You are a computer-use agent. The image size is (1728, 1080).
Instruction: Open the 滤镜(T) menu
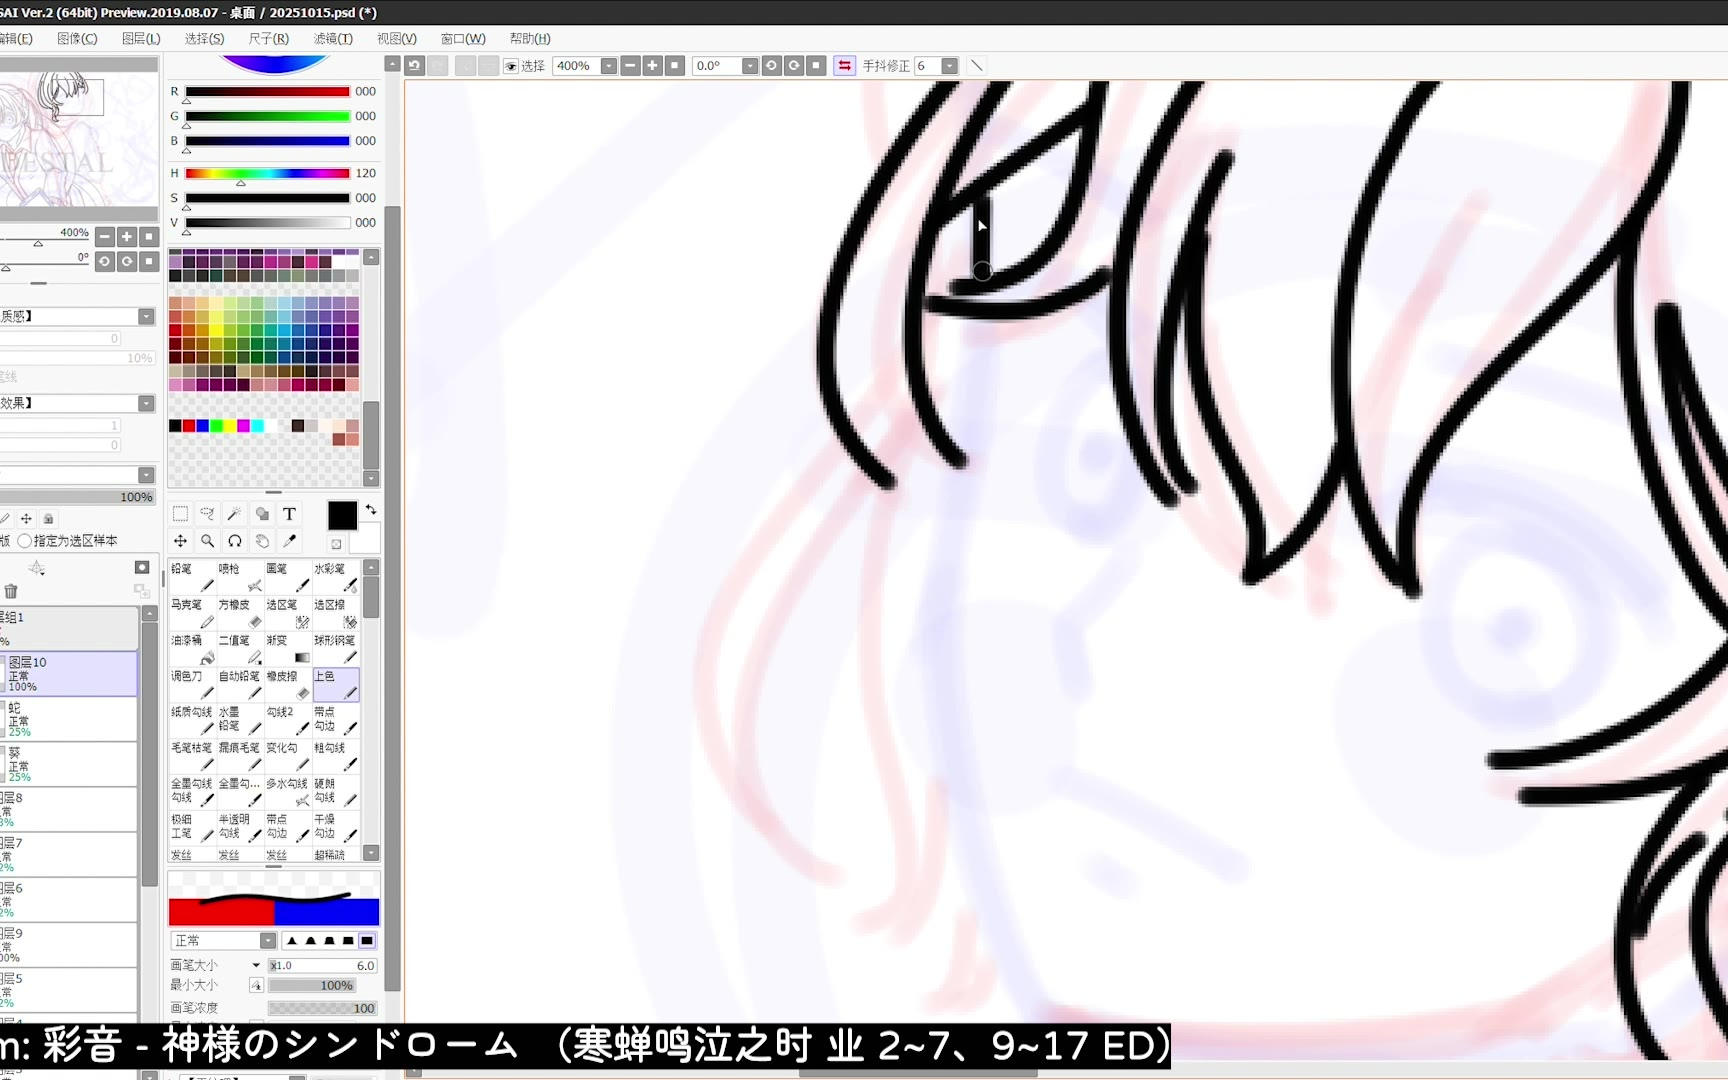[333, 39]
